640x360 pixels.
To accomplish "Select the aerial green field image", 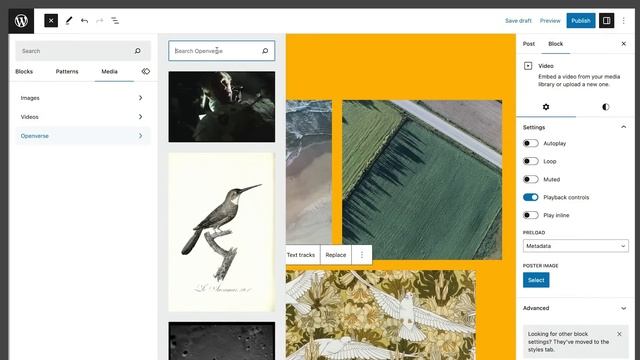I will pyautogui.click(x=422, y=180).
